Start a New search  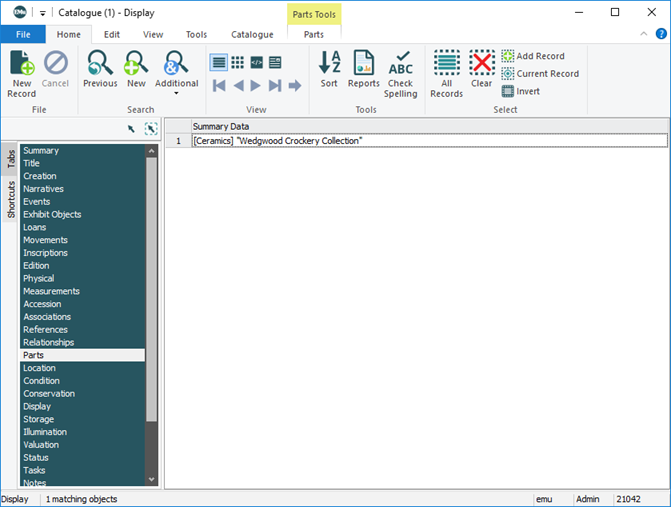pos(135,72)
